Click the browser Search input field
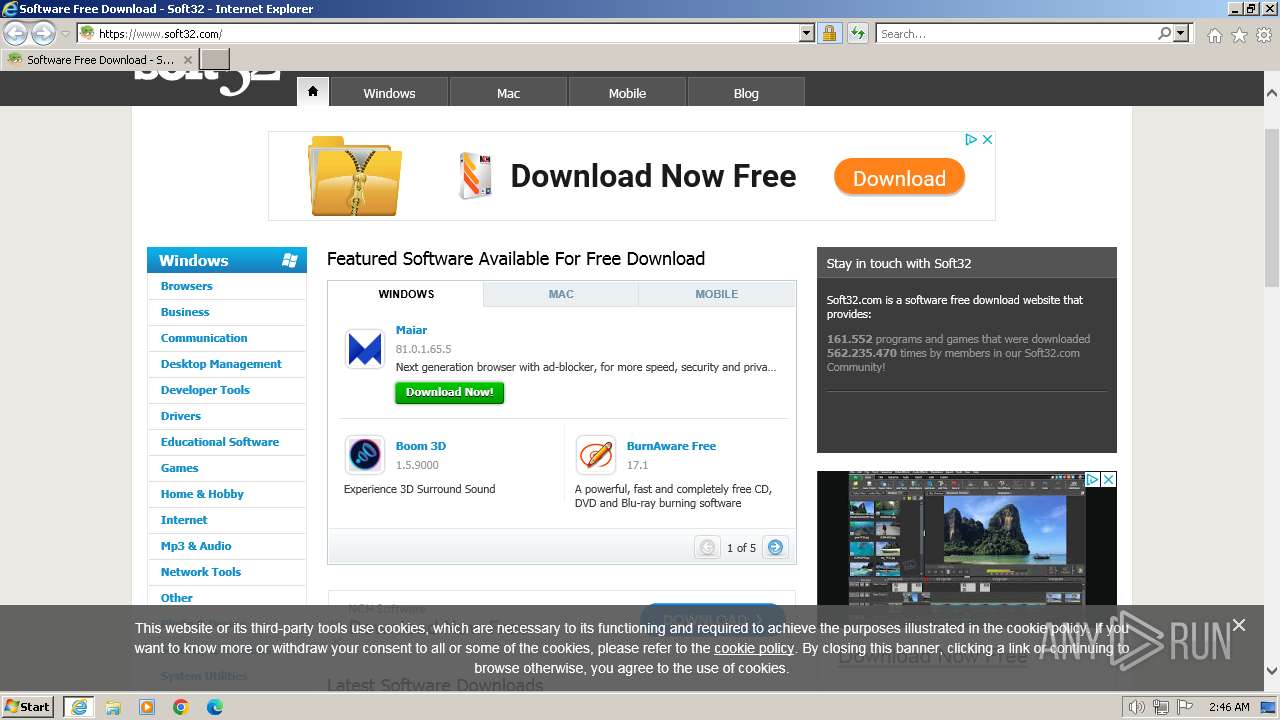1280x720 pixels. (1015, 33)
